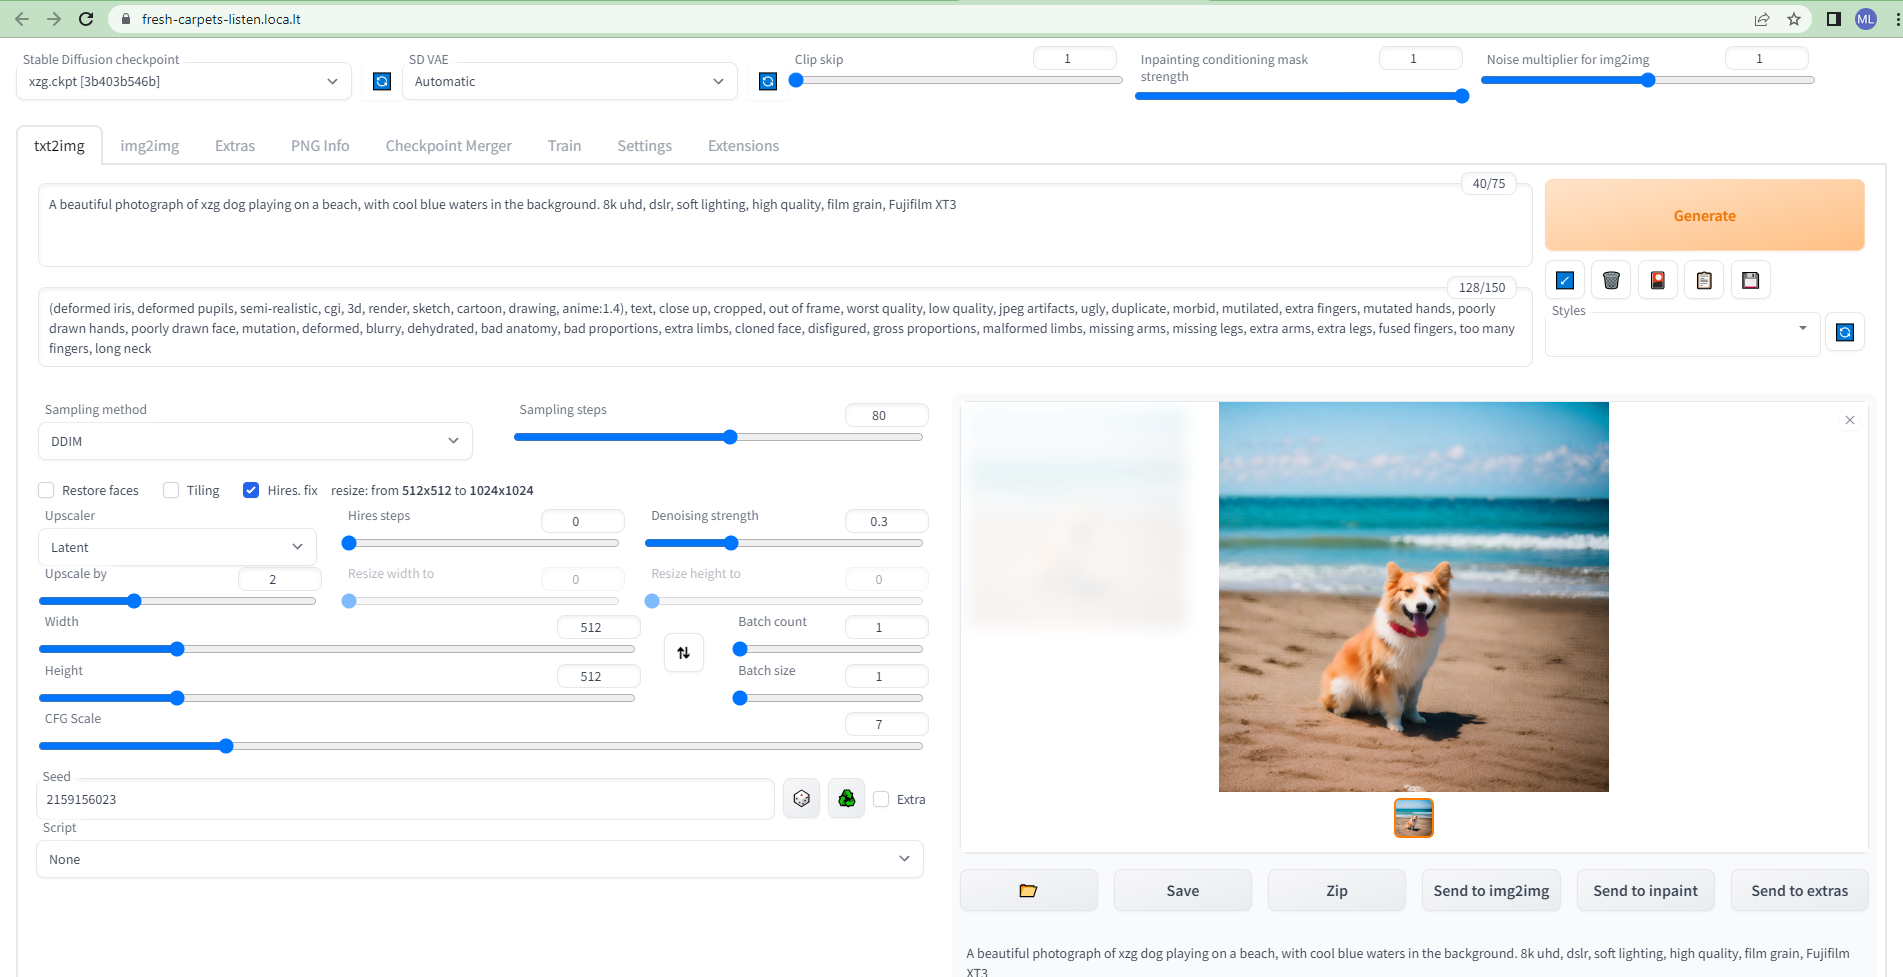Switch to the img2img tab

click(x=150, y=146)
